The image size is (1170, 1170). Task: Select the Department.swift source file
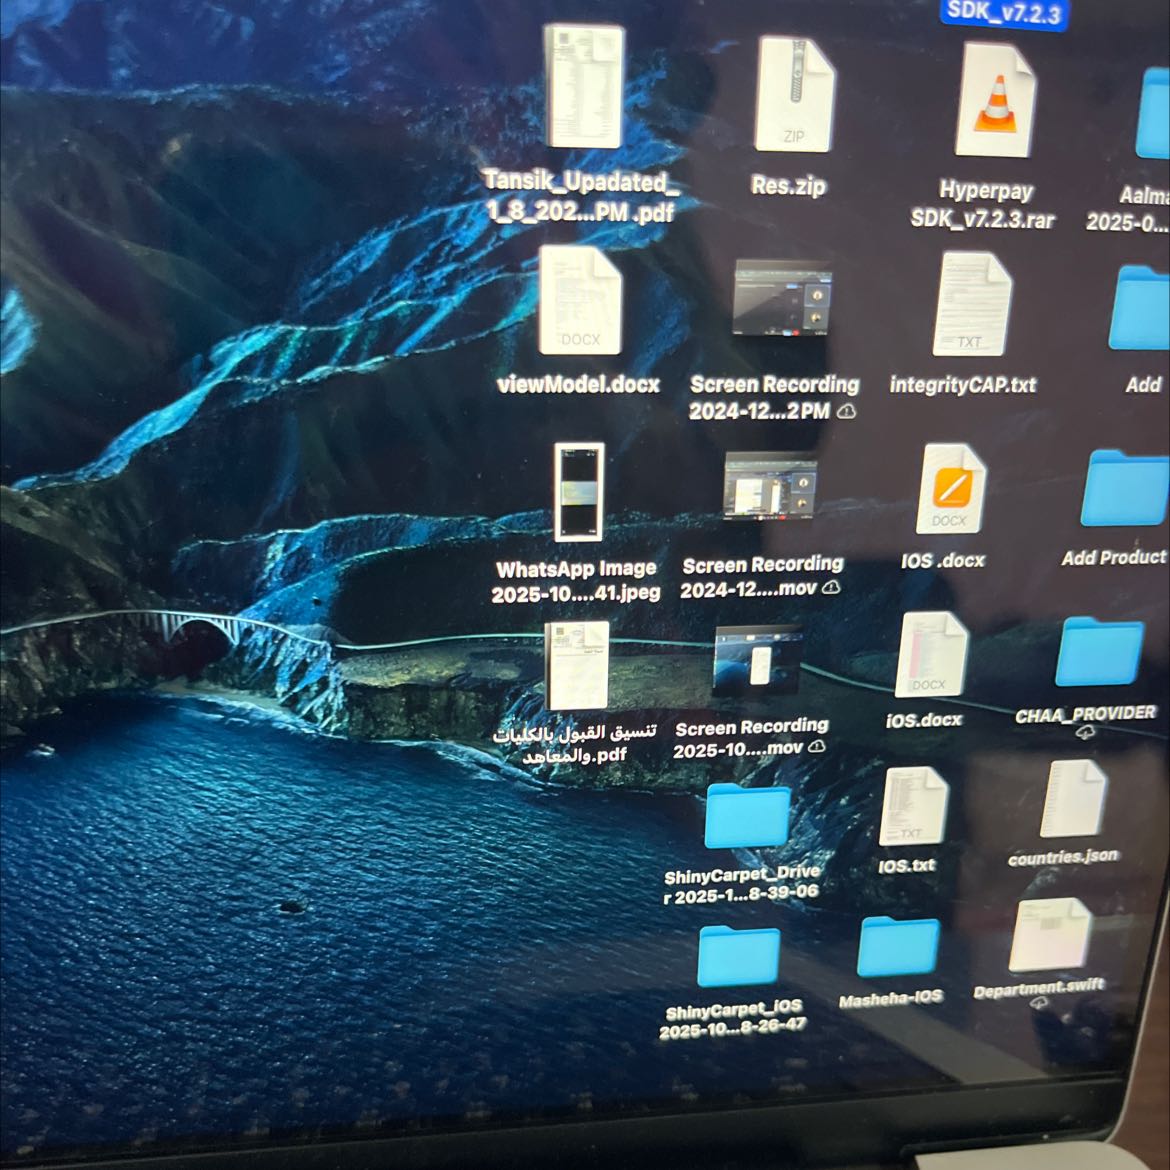click(1049, 936)
